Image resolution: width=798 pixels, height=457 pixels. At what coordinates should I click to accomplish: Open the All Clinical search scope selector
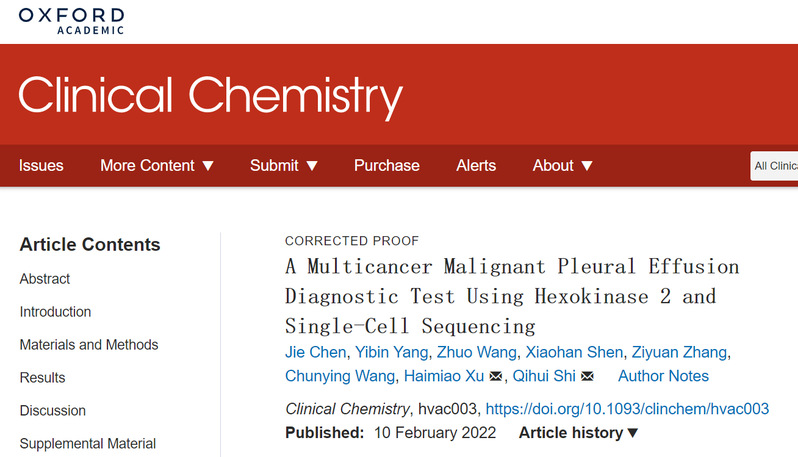pyautogui.click(x=774, y=166)
